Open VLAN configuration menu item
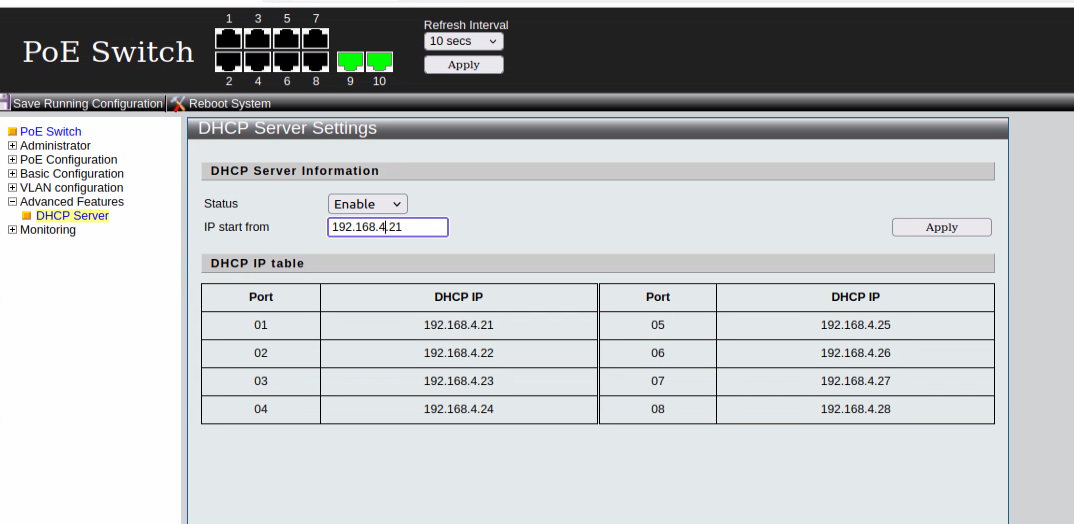The image size is (1074, 524). point(71,188)
